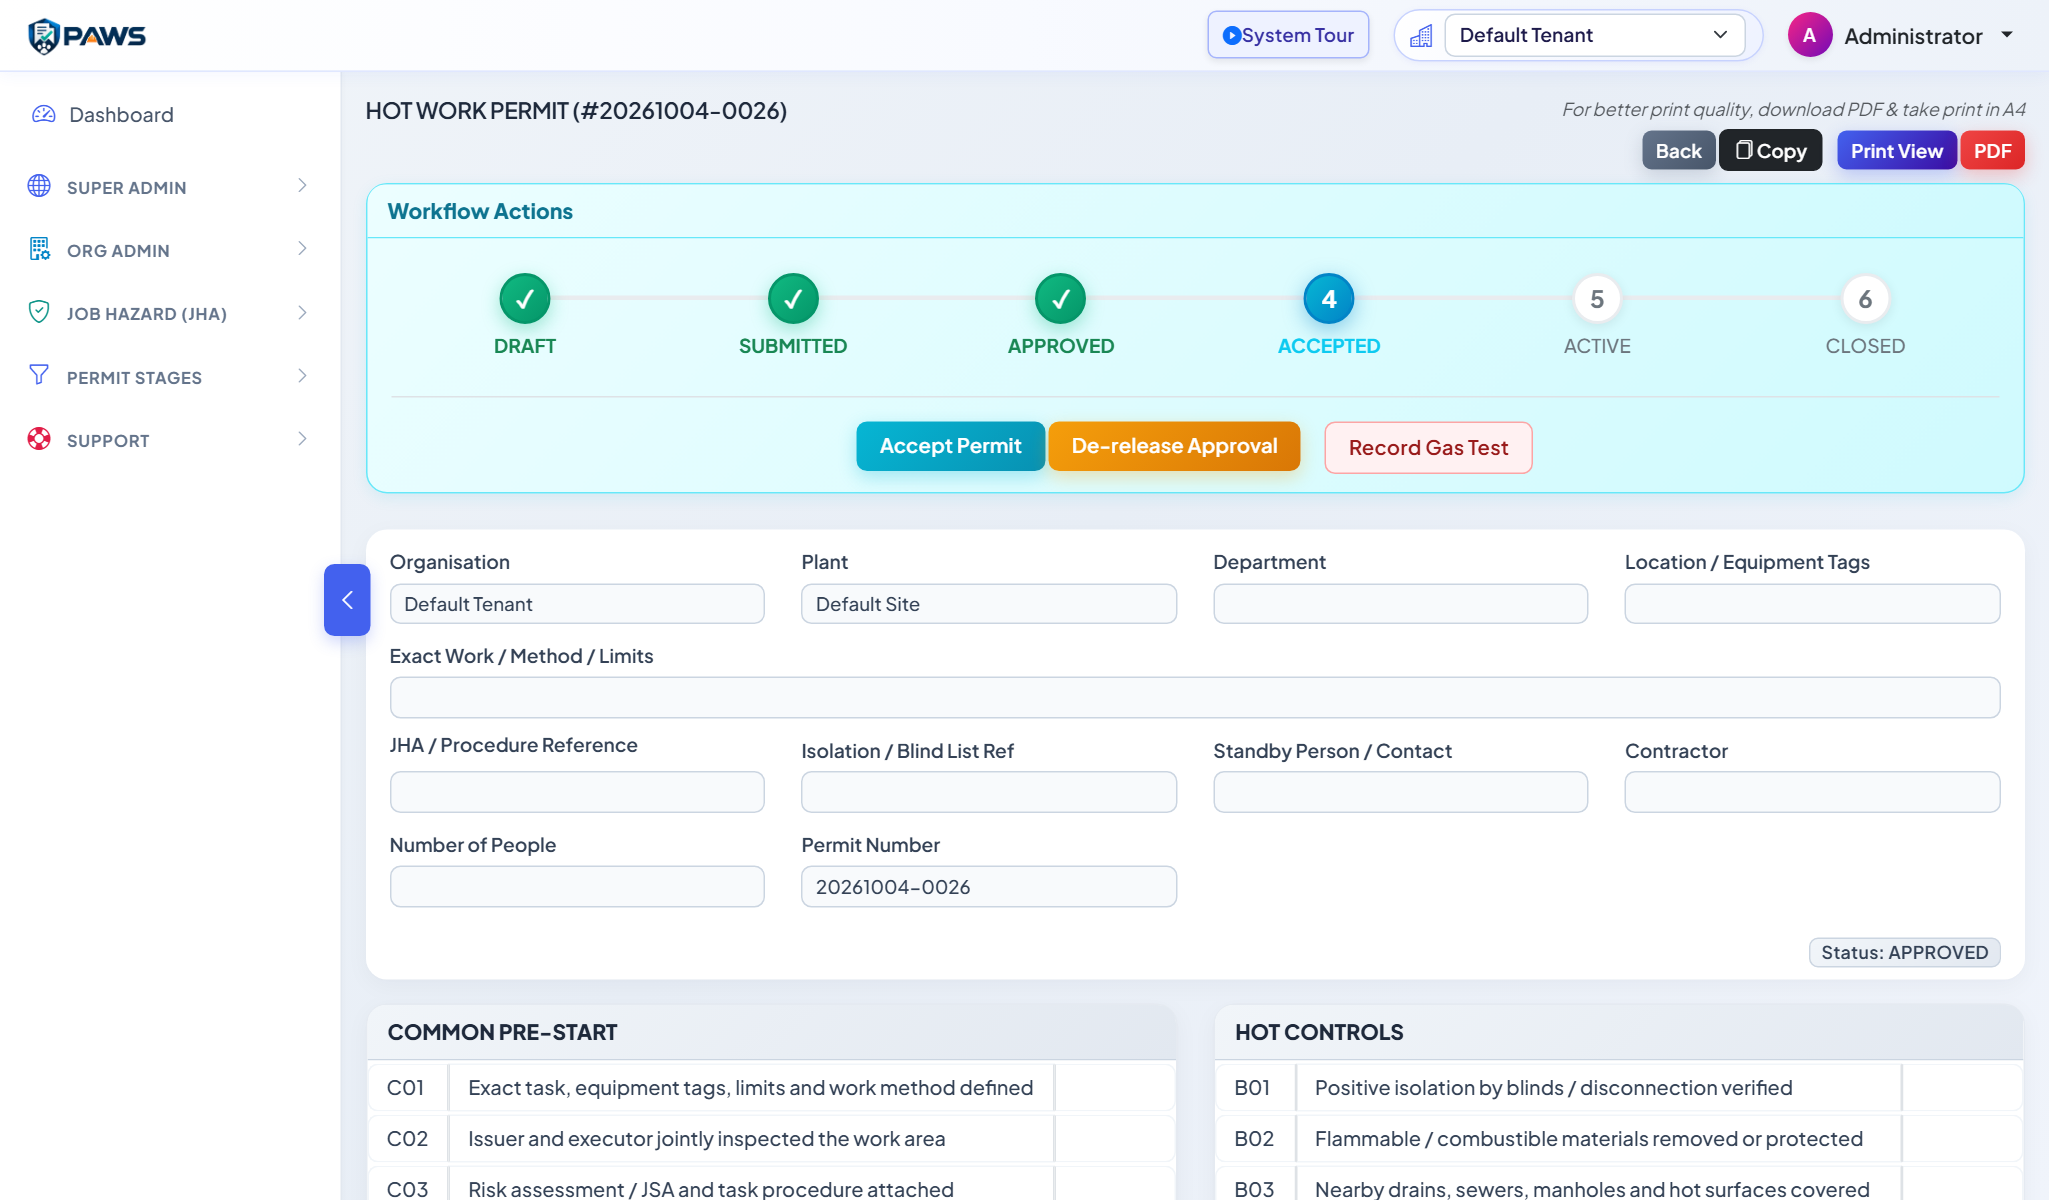This screenshot has width=2049, height=1200.
Task: Click the tenant building icon in header
Action: pyautogui.click(x=1420, y=36)
